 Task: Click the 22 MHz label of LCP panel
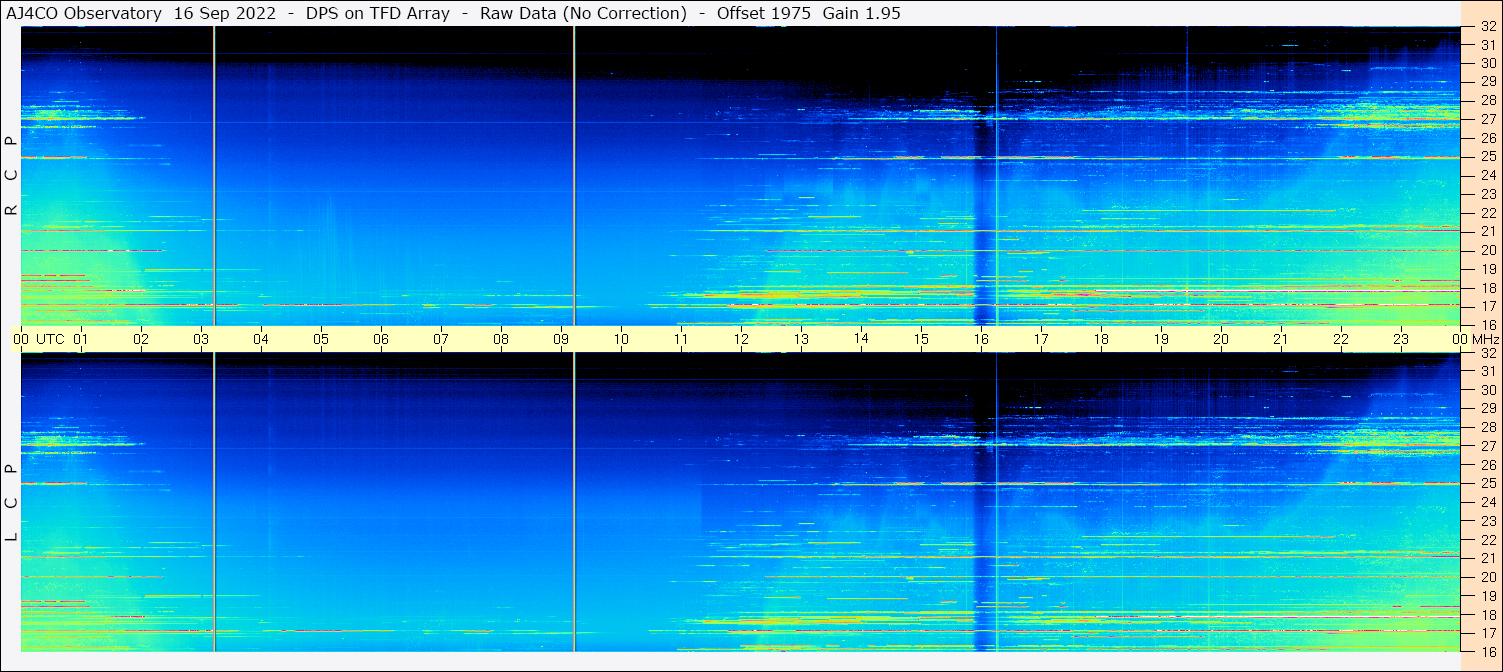pyautogui.click(x=1487, y=539)
